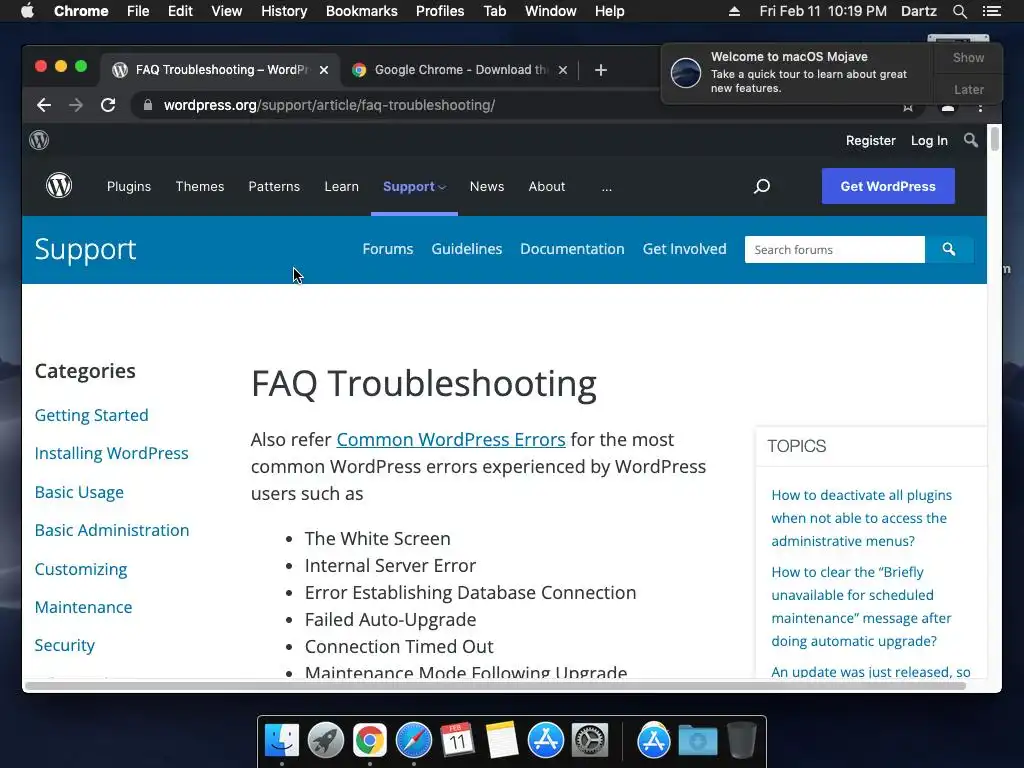
Task: Open Installing WordPress category
Action: point(111,453)
